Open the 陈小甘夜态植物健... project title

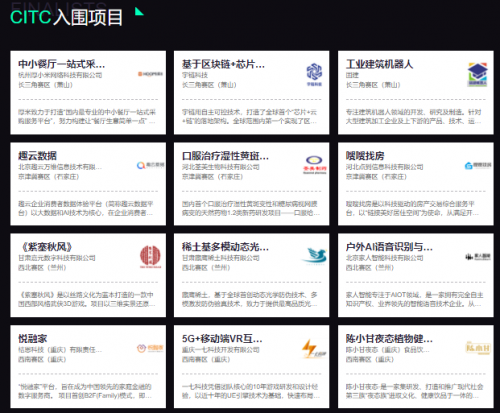389,339
